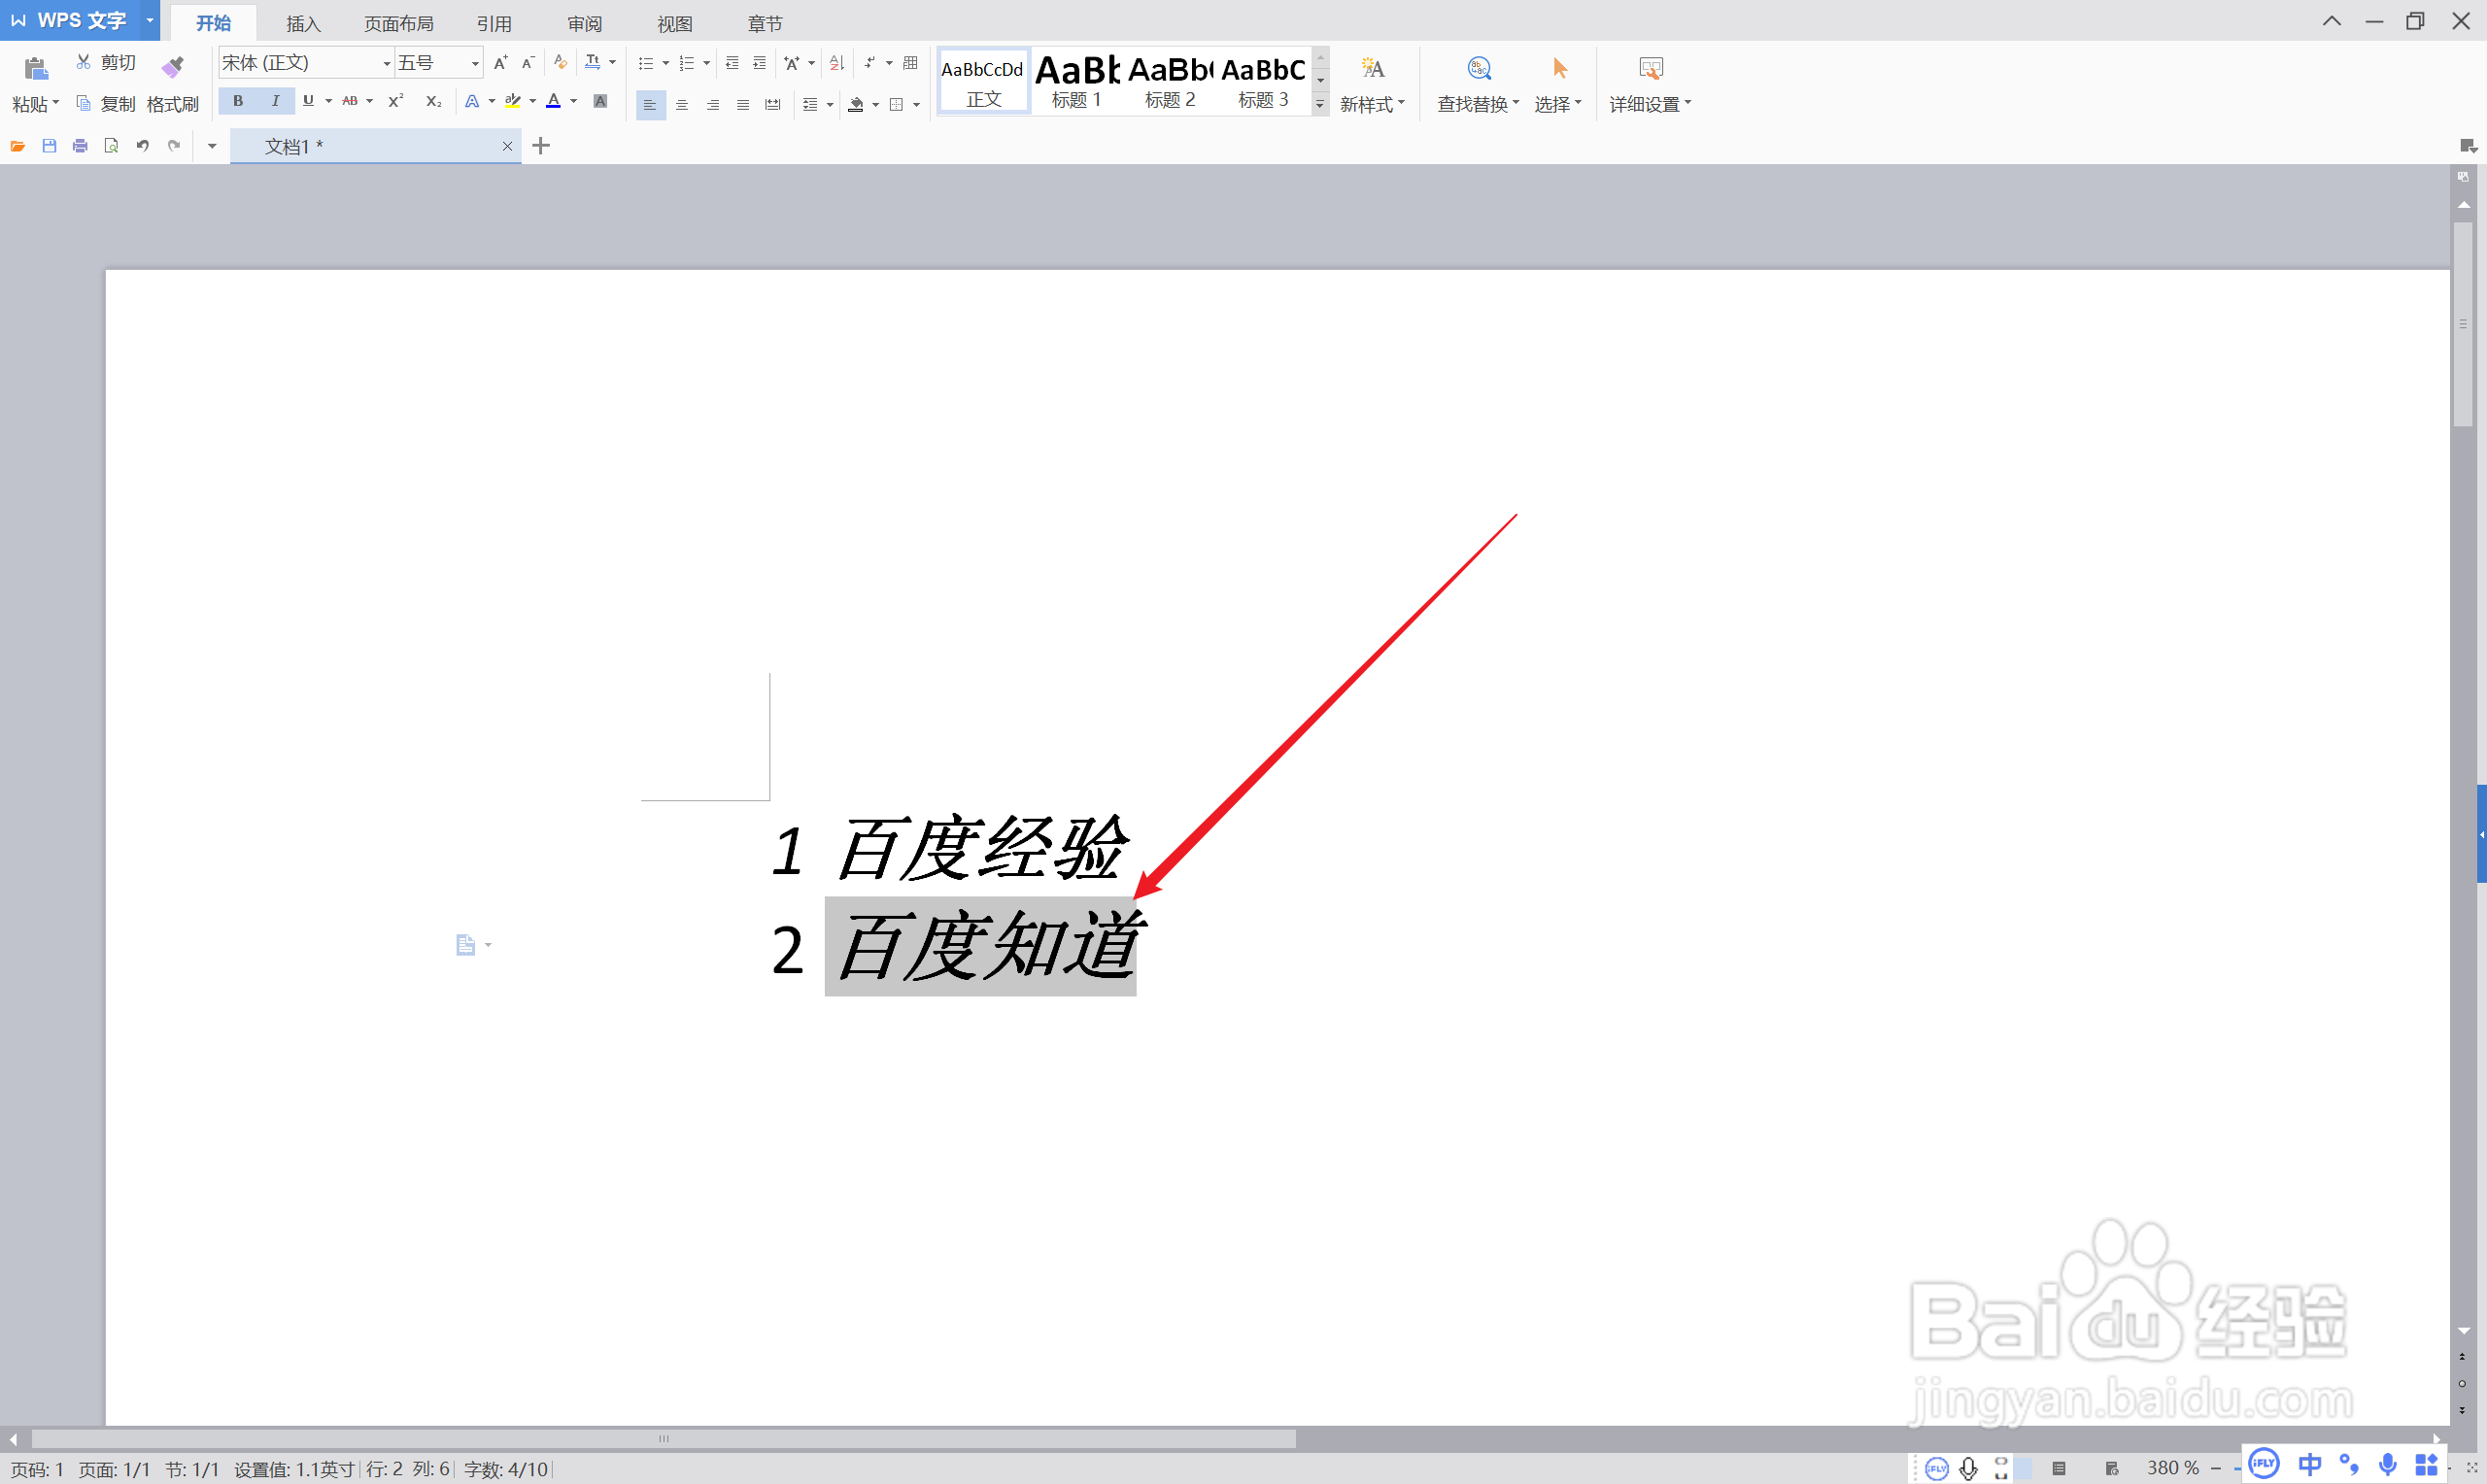This screenshot has height=1484, width=2487.
Task: Click the numbered list icon
Action: [x=686, y=63]
